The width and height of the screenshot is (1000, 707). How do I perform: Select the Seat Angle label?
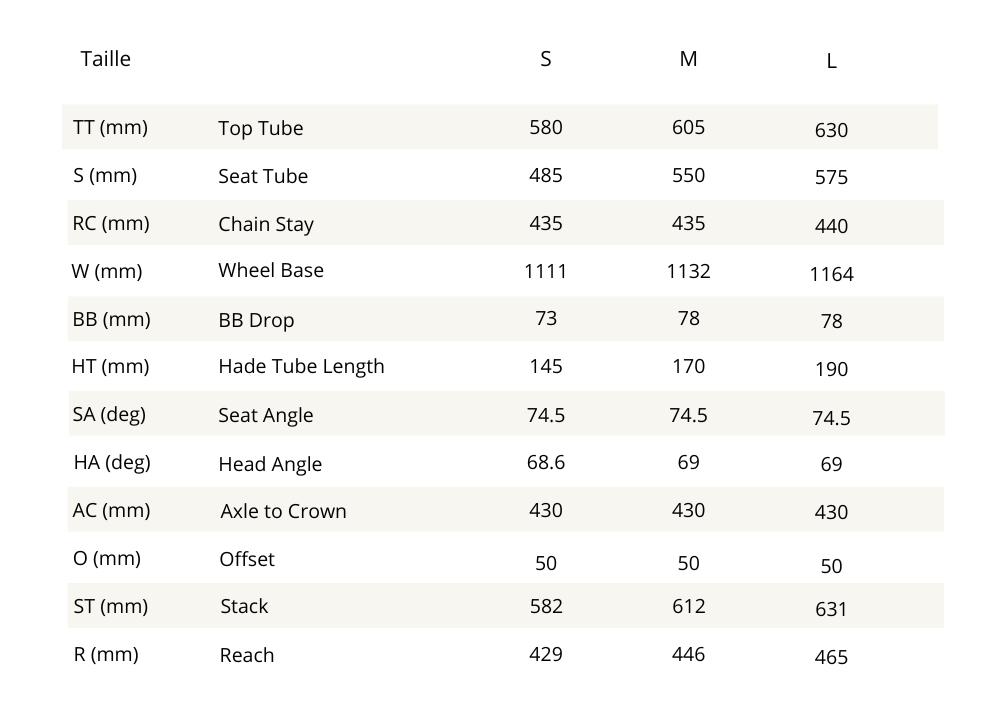pos(265,415)
